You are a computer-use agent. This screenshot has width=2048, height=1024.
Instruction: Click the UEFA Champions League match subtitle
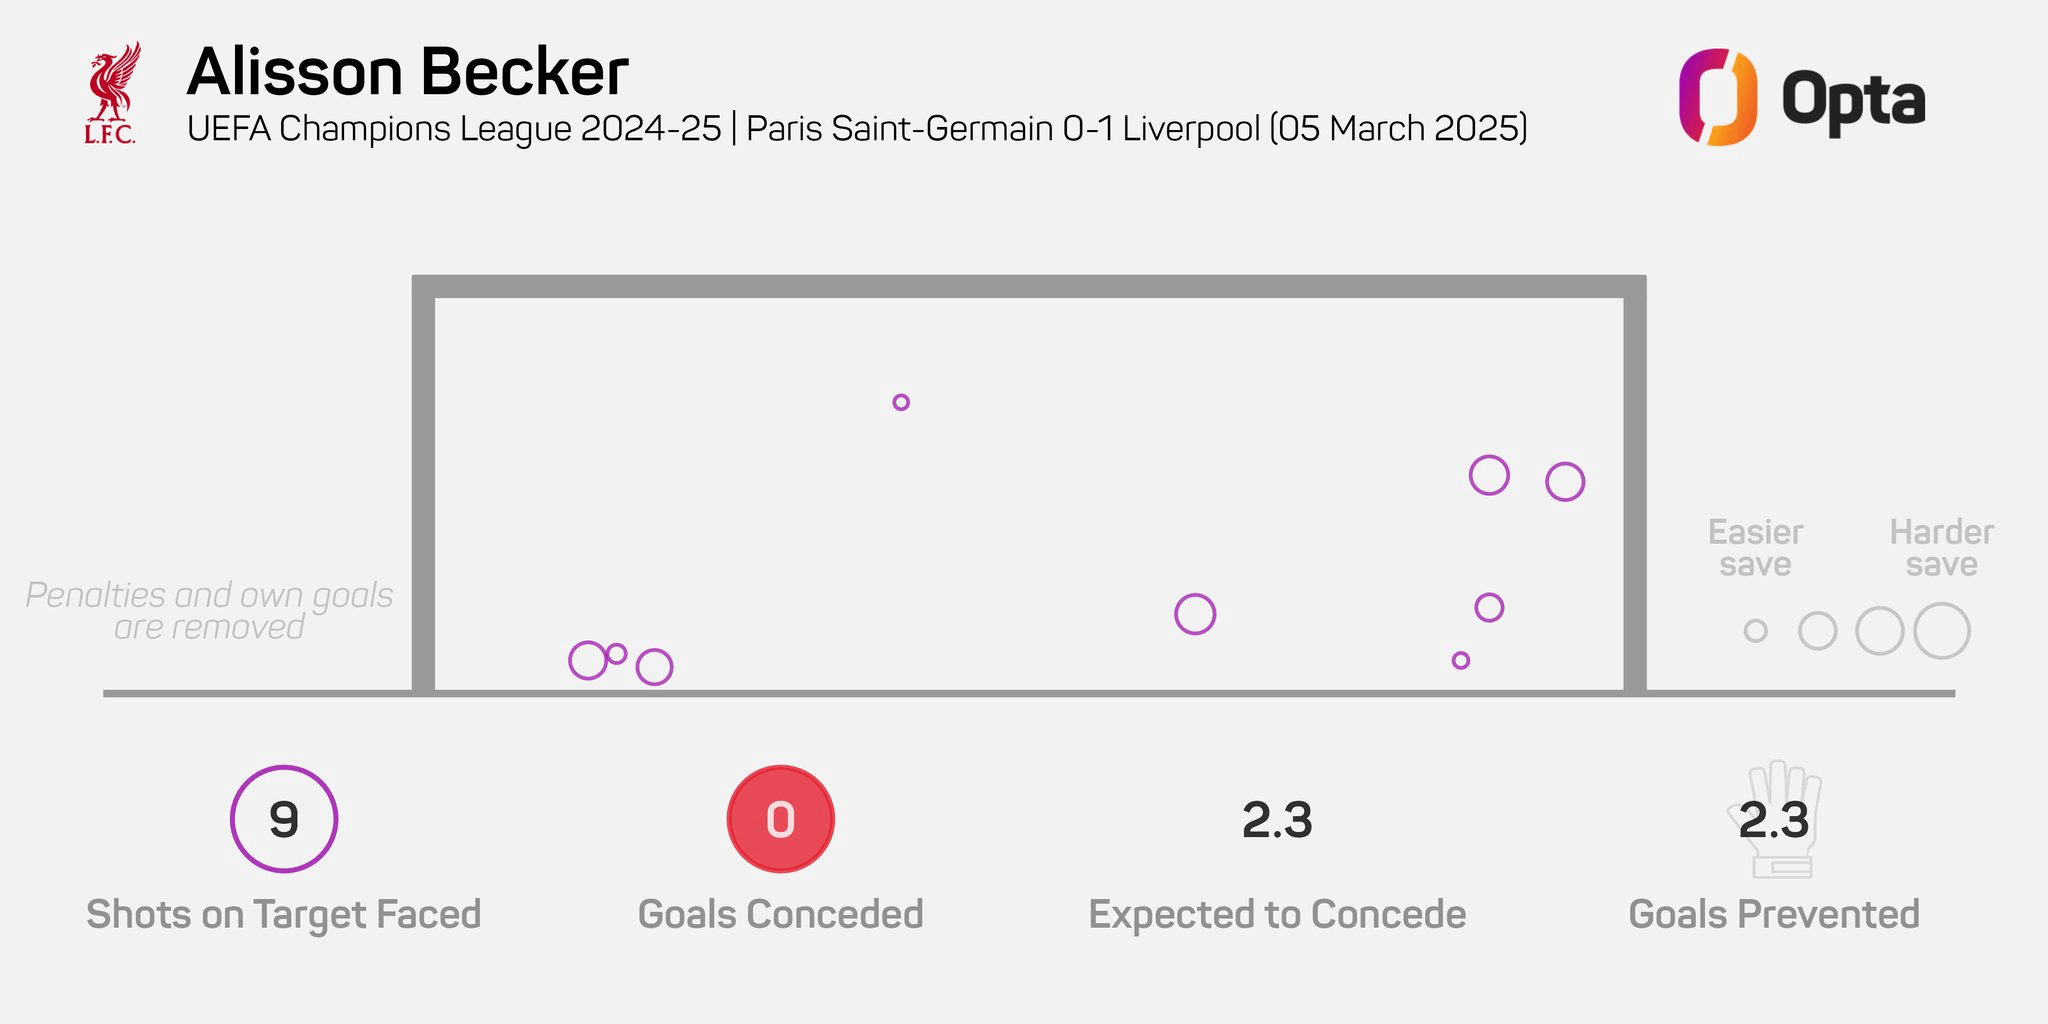click(x=857, y=129)
